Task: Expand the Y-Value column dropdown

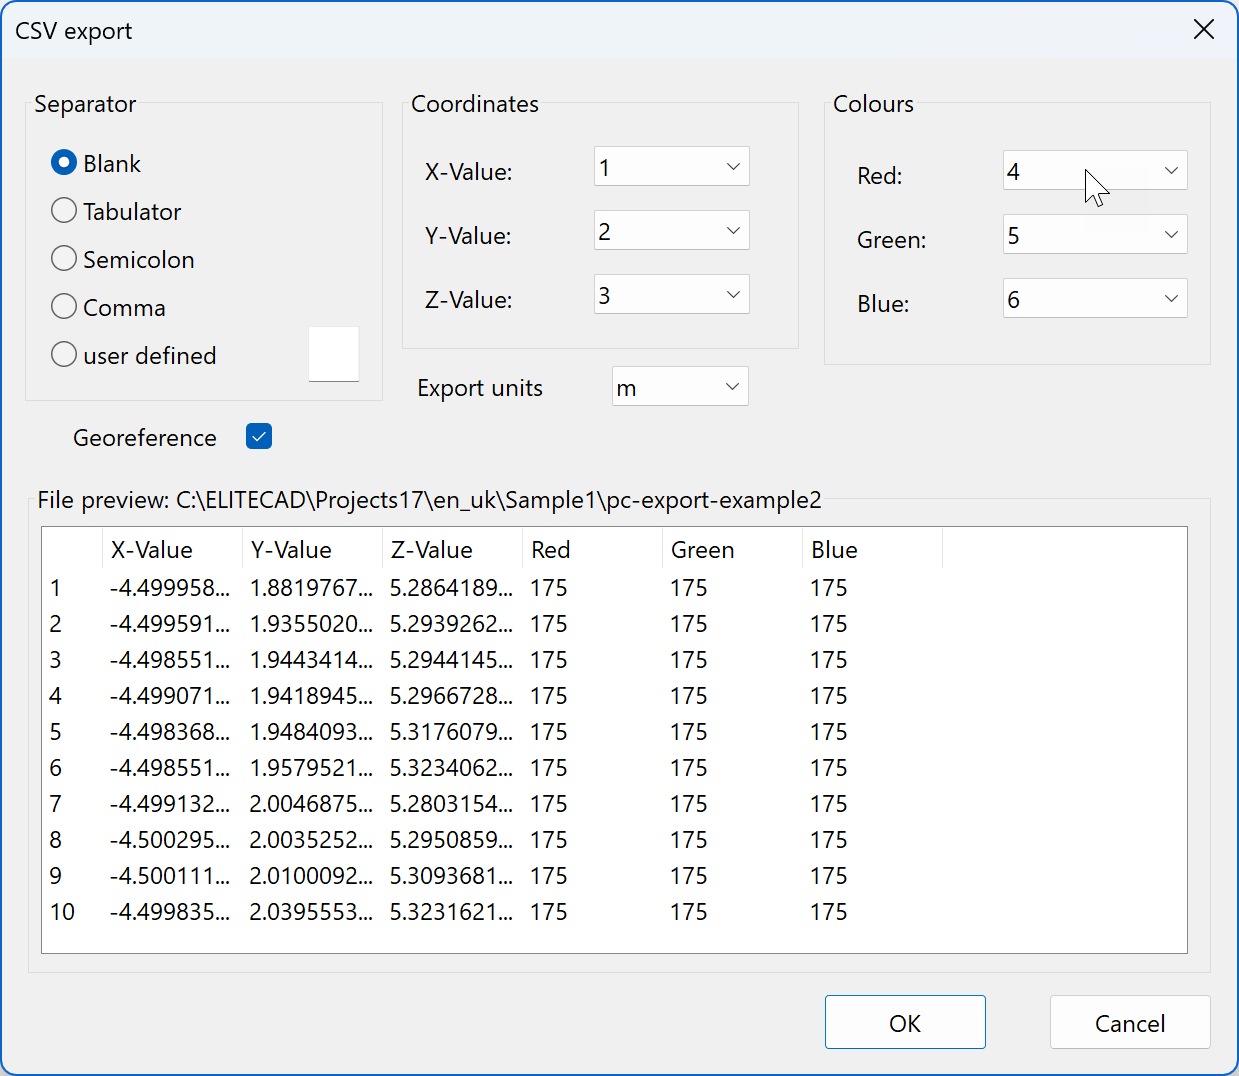Action: pyautogui.click(x=671, y=231)
